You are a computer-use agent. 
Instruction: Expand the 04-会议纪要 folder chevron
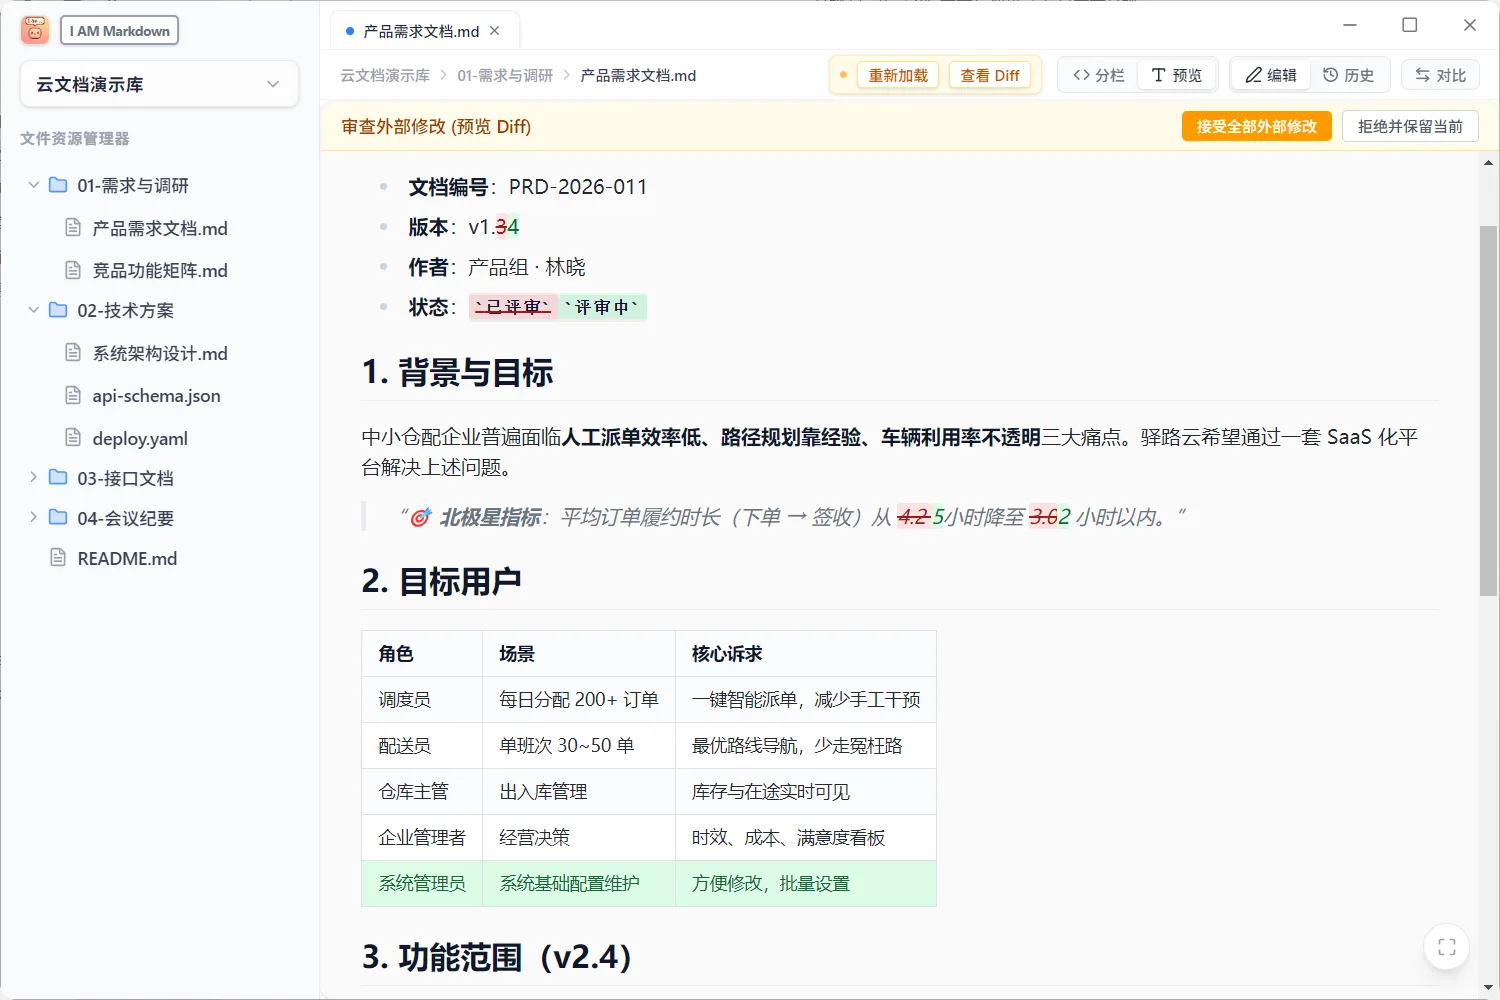click(x=34, y=518)
